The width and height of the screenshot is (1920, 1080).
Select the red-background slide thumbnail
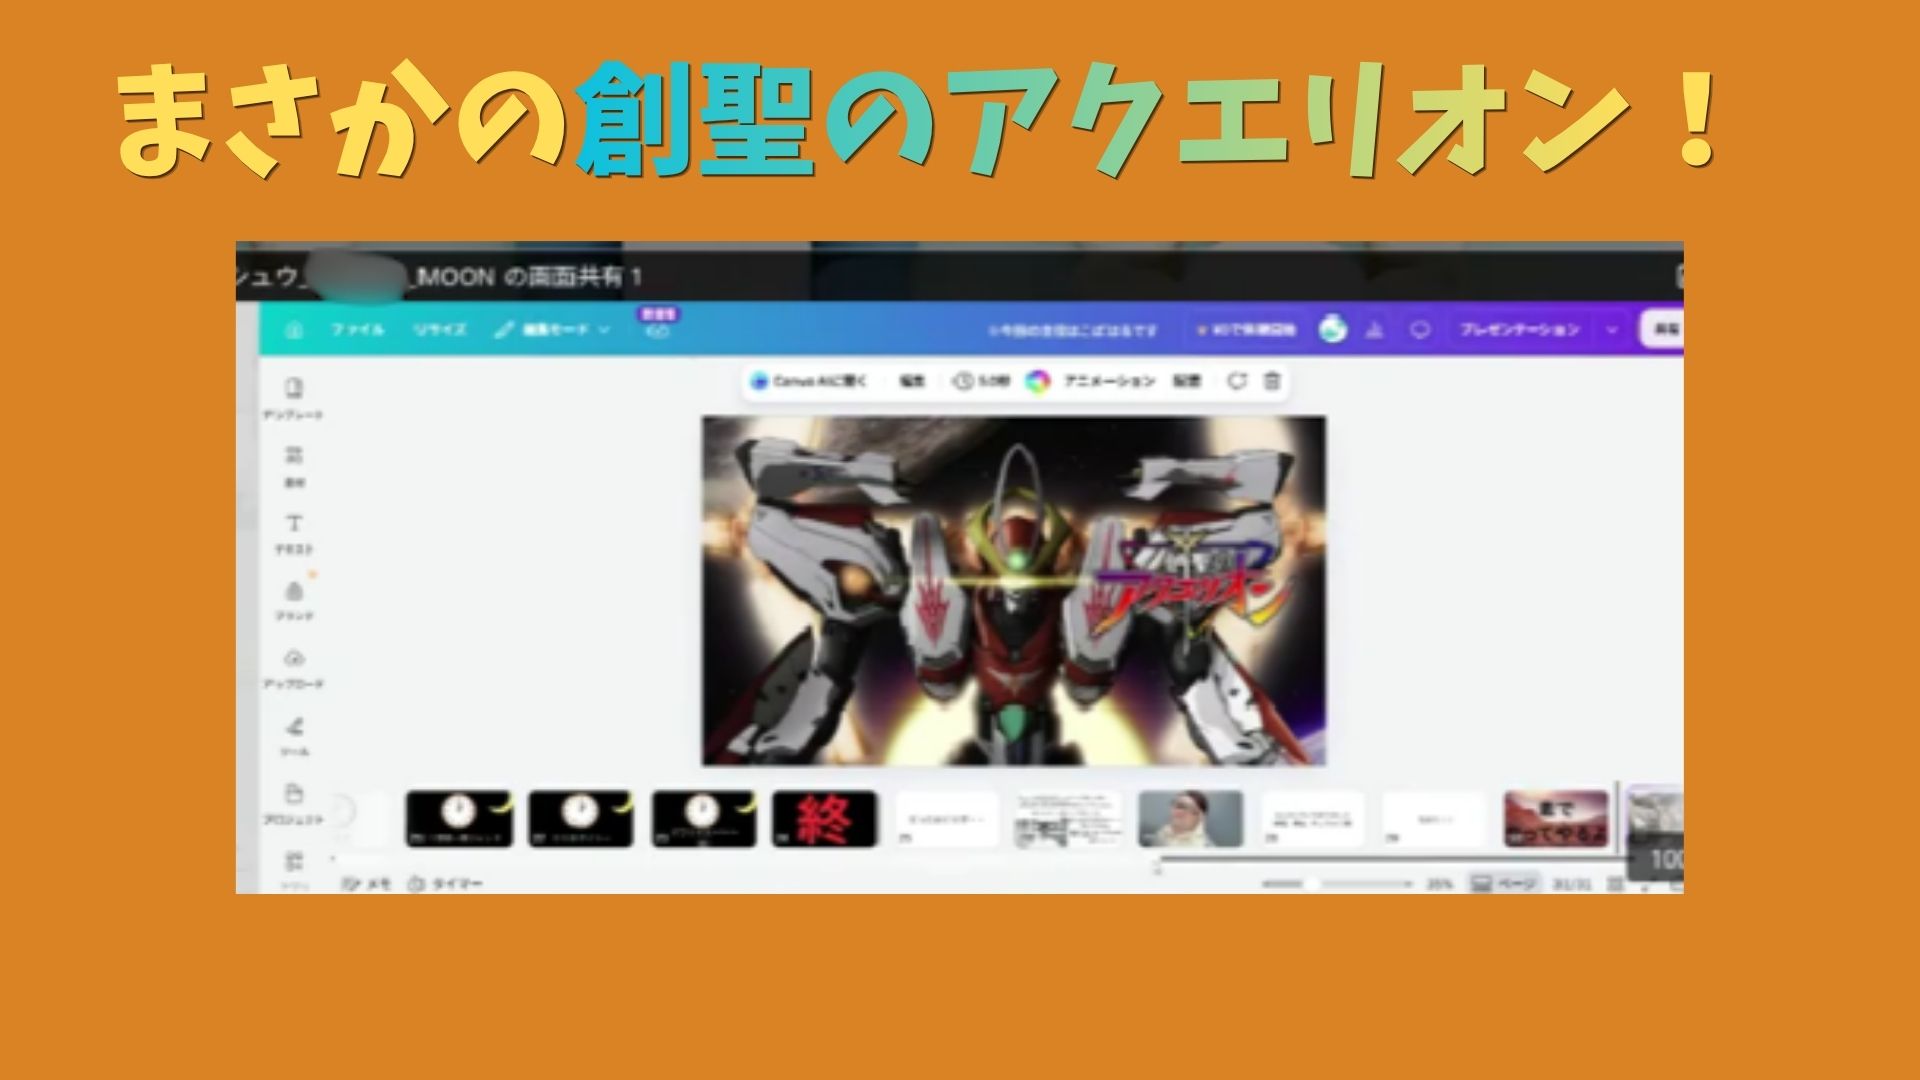coord(1557,819)
